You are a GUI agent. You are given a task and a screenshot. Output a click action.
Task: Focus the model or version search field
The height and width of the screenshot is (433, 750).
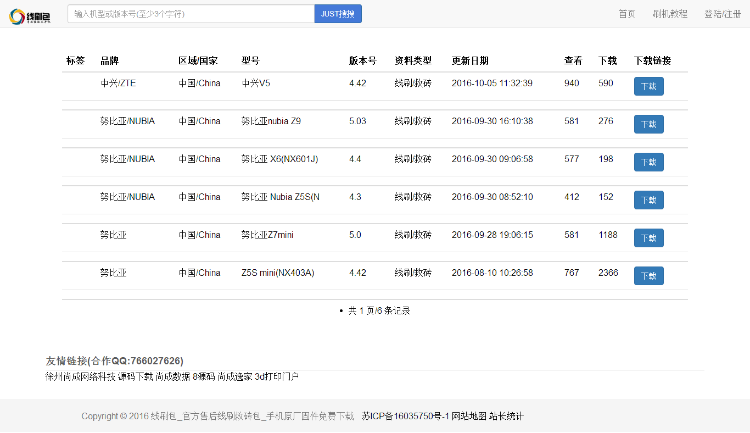[x=191, y=14]
